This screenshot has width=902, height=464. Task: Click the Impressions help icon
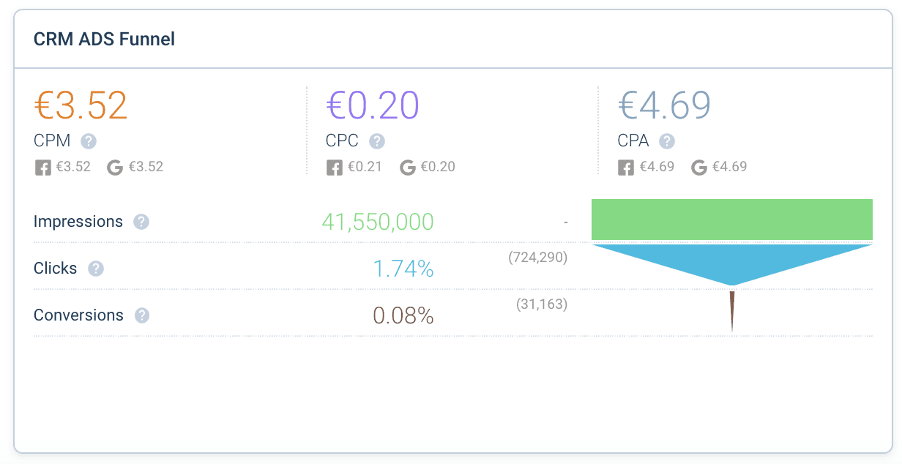tap(141, 222)
